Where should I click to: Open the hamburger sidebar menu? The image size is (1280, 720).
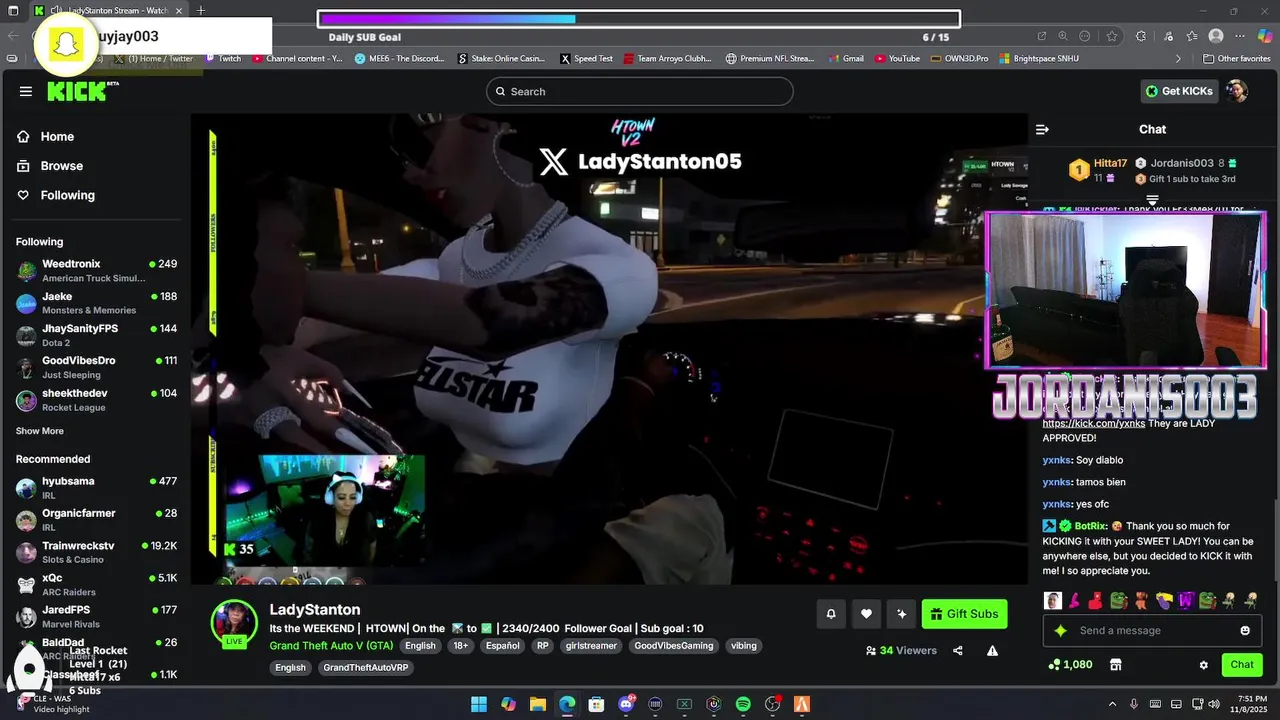25,91
